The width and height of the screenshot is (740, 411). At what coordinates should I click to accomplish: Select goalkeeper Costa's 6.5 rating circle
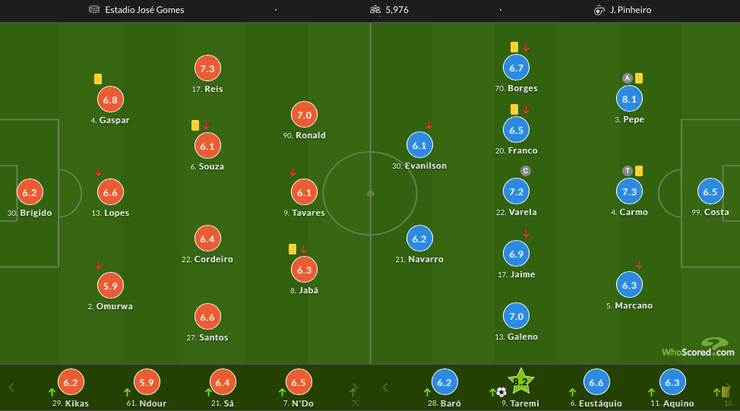click(x=711, y=192)
